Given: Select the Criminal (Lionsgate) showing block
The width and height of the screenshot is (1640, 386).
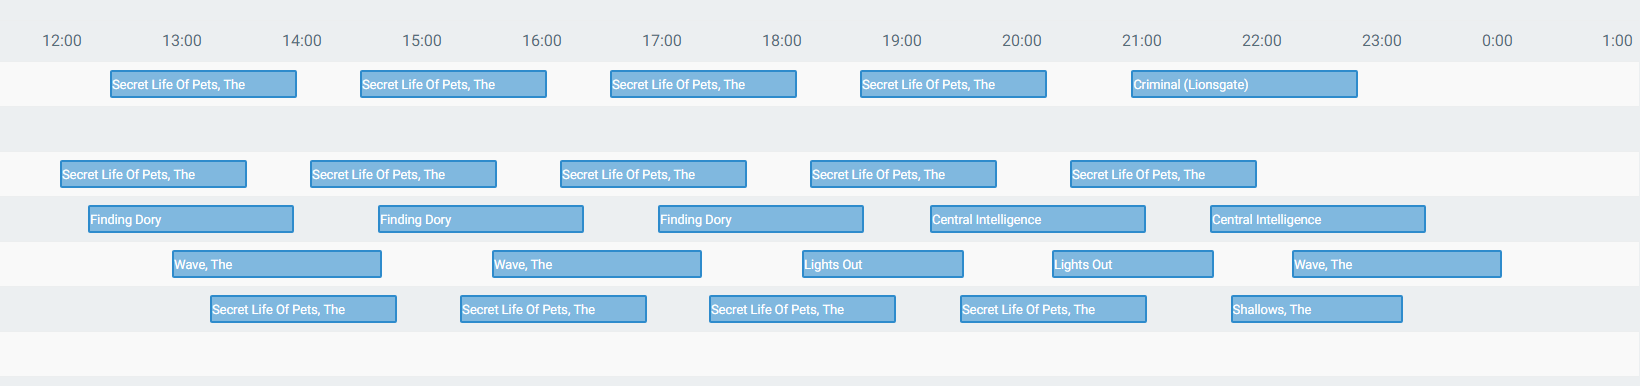Looking at the screenshot, I should [x=1244, y=84].
